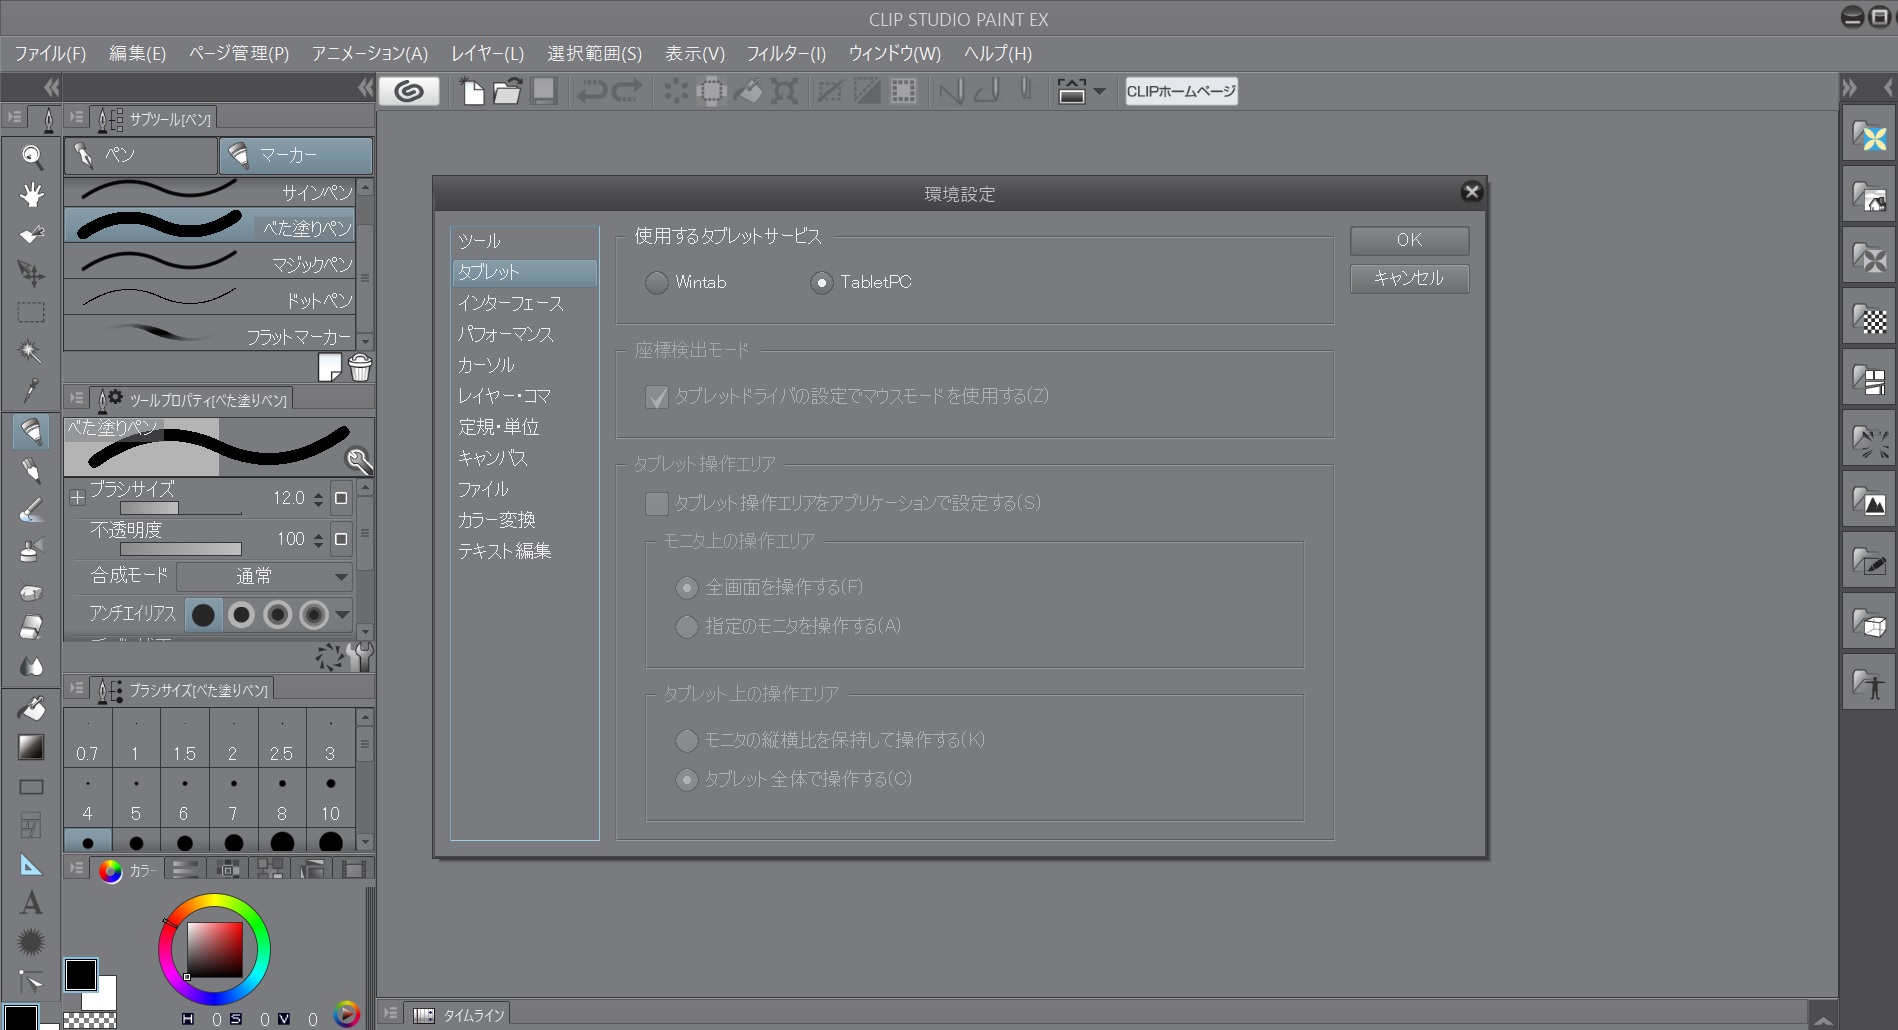
Task: Click the new document icon
Action: (x=472, y=92)
